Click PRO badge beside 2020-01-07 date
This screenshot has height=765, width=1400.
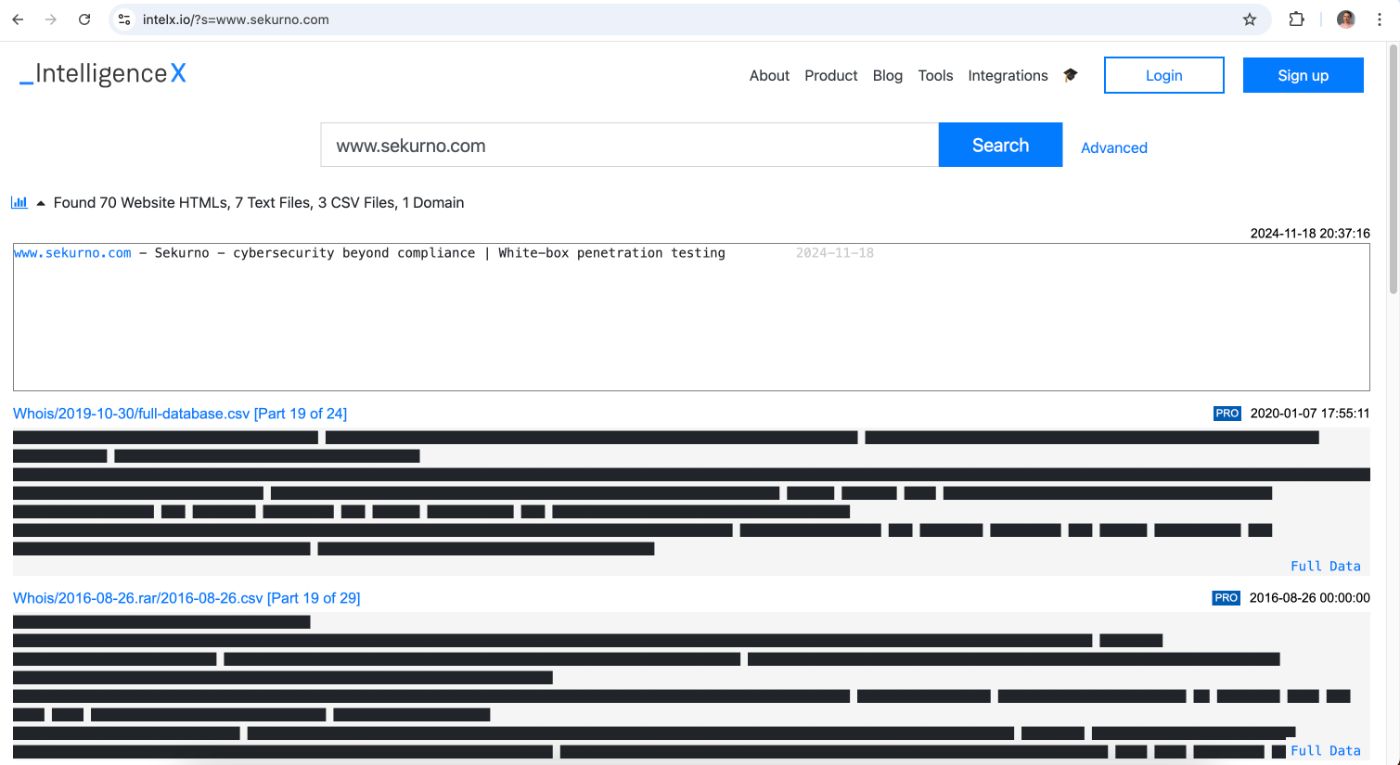[x=1227, y=413]
